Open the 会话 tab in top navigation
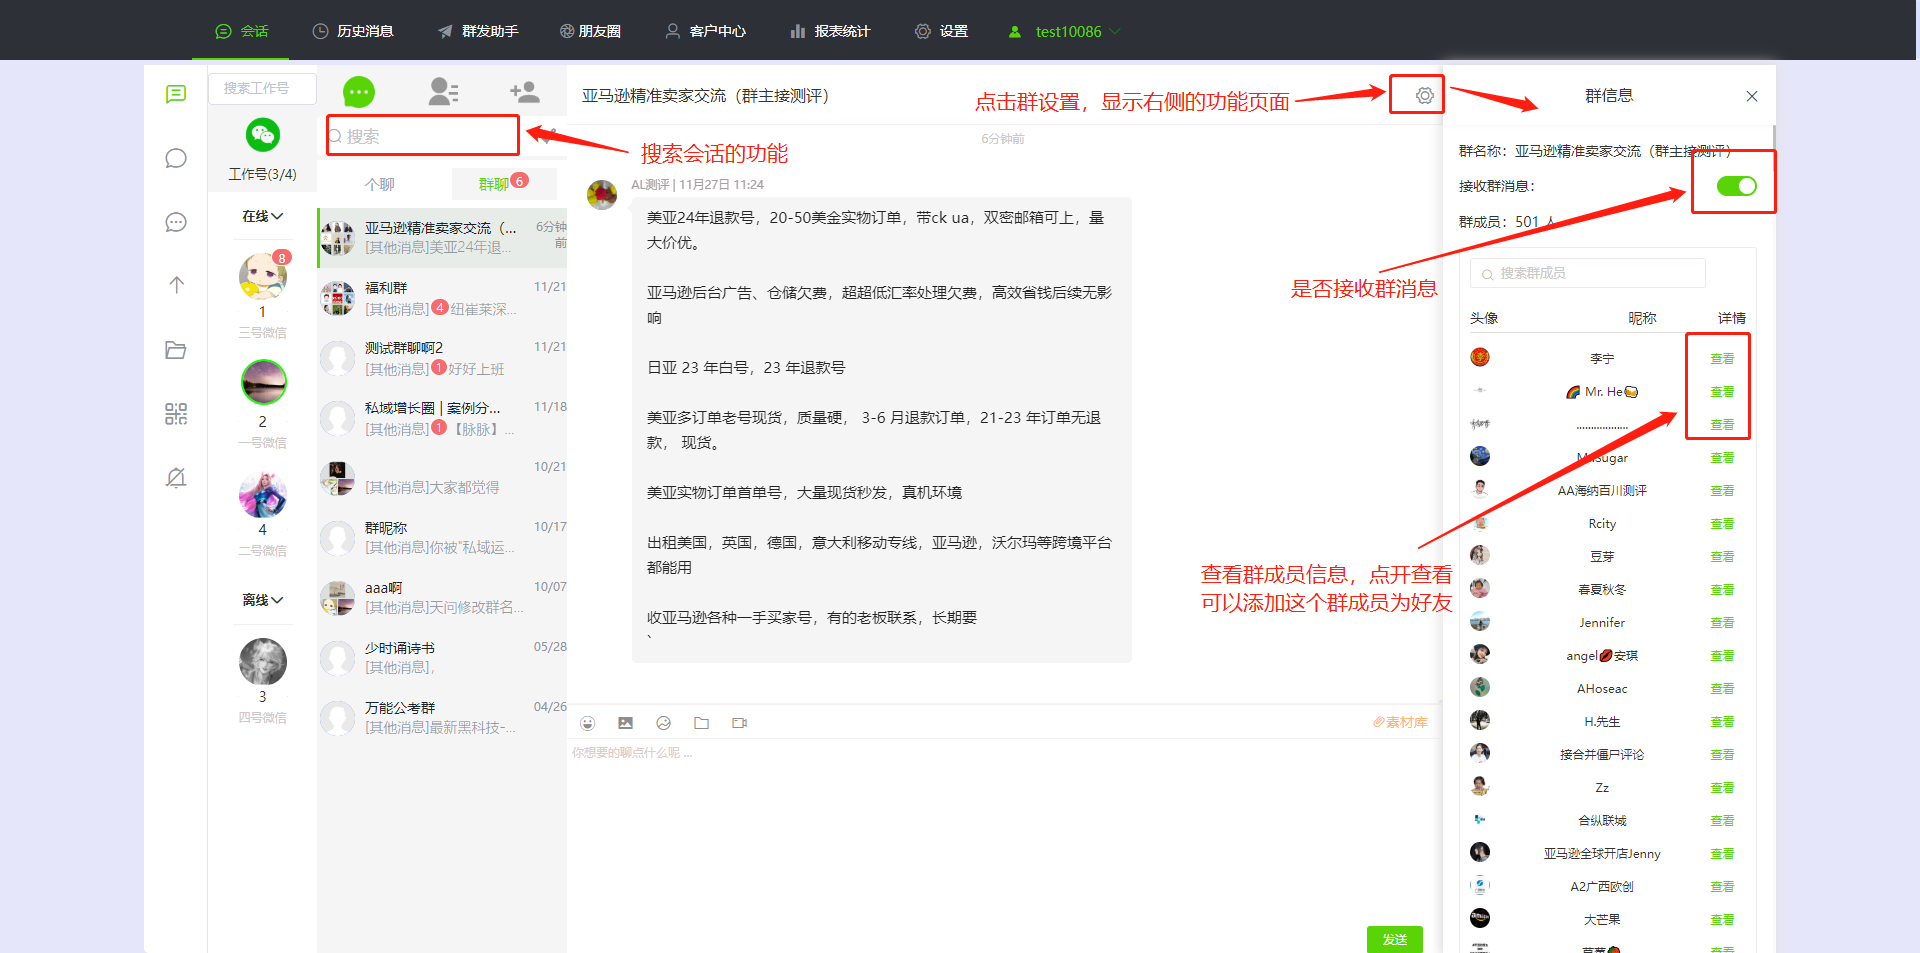This screenshot has width=1920, height=953. pyautogui.click(x=242, y=31)
